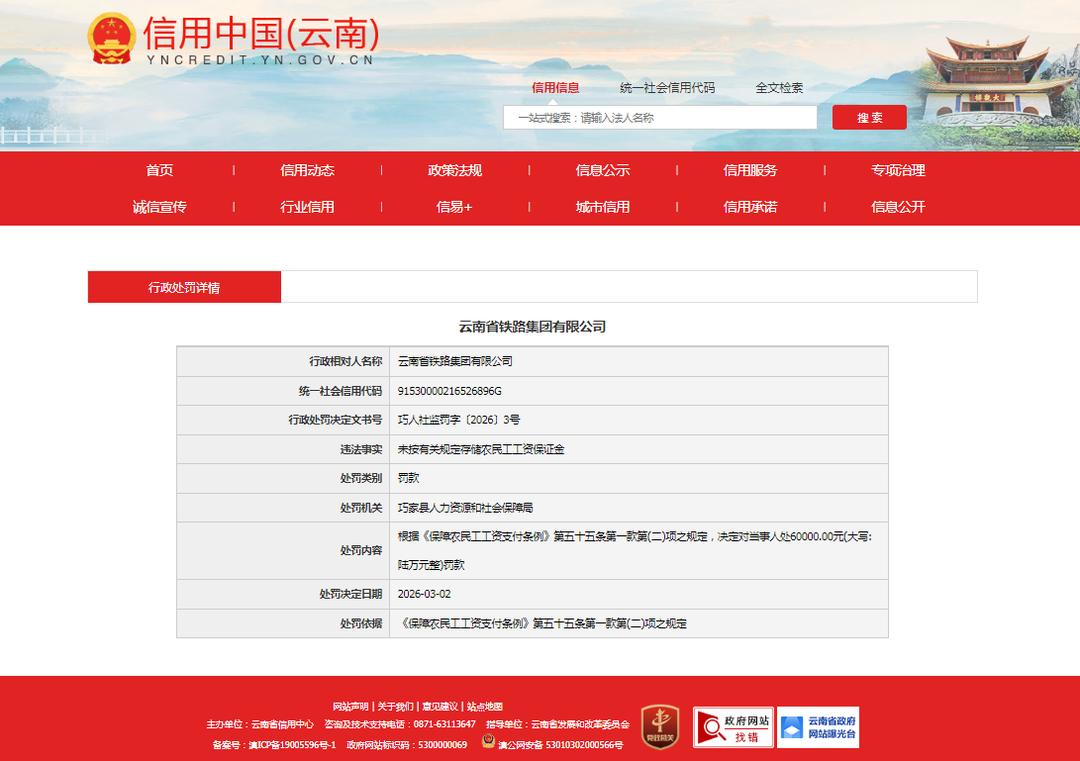Click the 统一社会信用代码 label cell
The height and width of the screenshot is (761, 1080).
click(x=283, y=391)
